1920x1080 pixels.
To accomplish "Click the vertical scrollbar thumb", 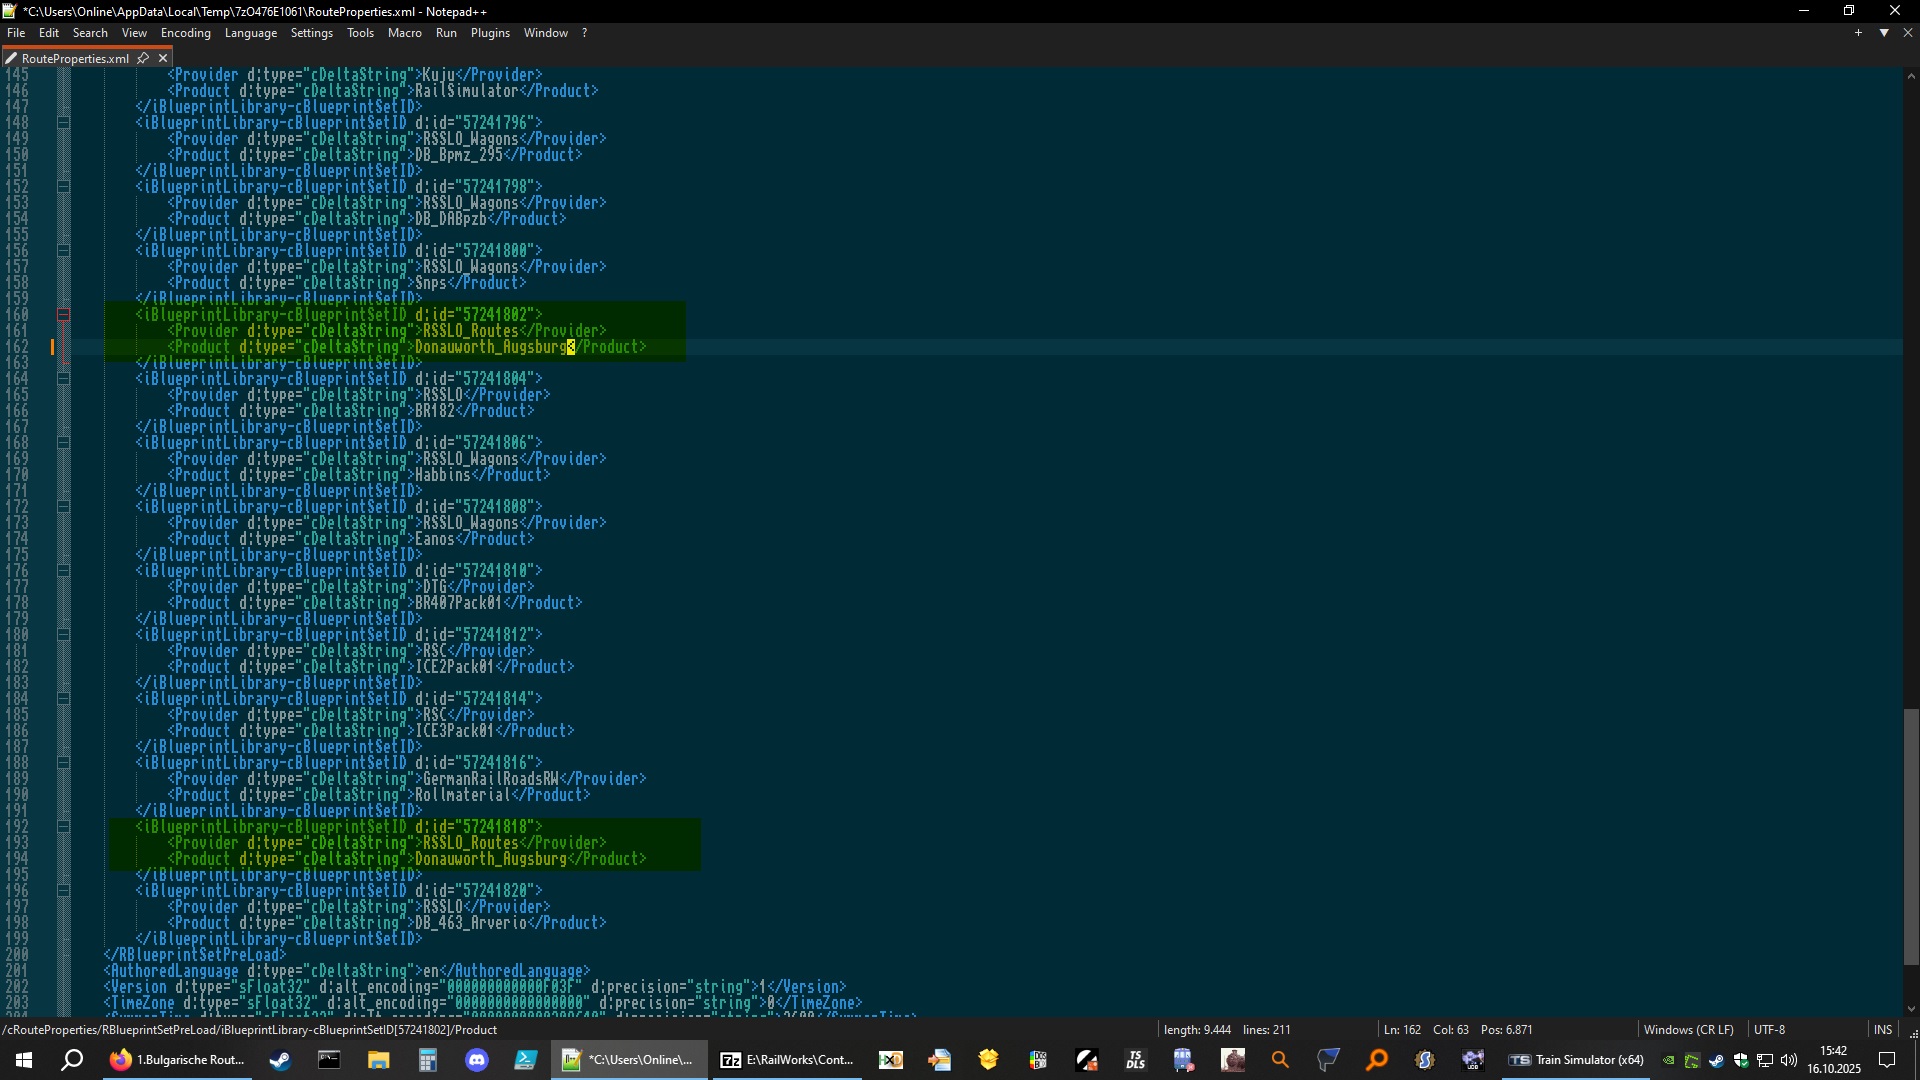I will coord(1911,835).
